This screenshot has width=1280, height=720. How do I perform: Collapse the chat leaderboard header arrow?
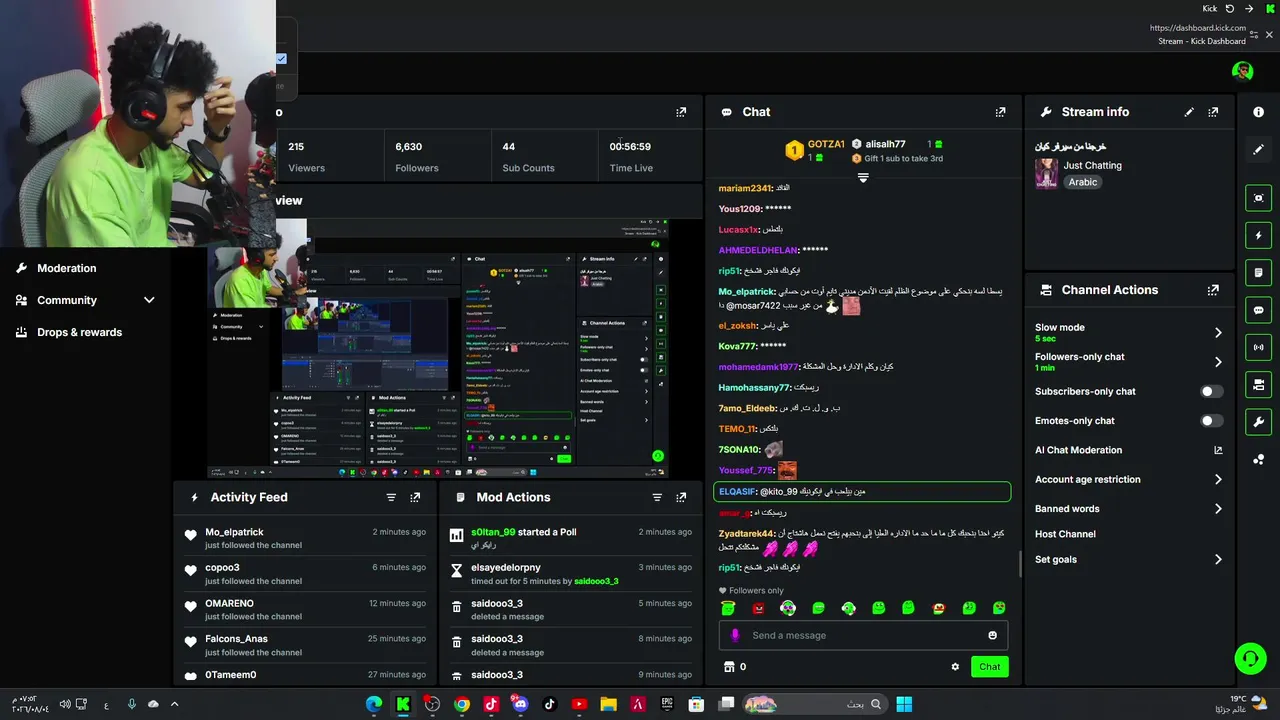(863, 178)
